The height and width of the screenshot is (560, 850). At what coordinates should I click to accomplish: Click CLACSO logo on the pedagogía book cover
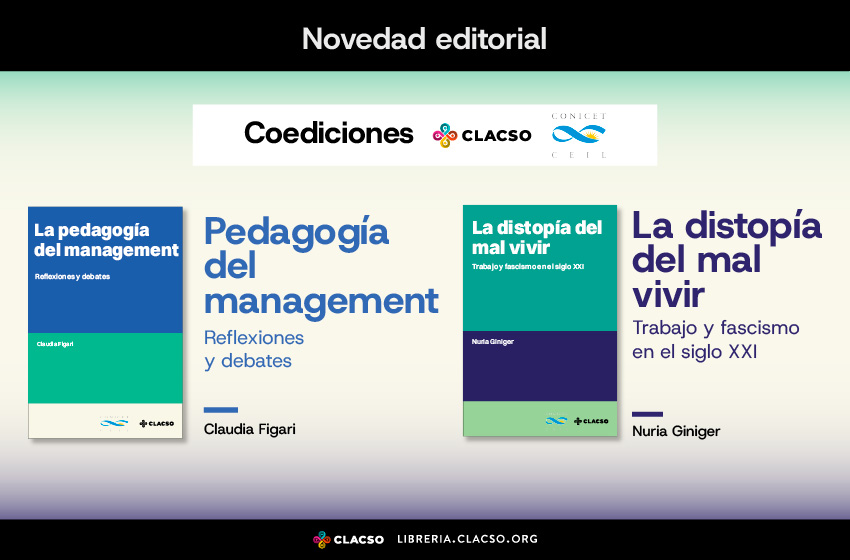point(157,423)
